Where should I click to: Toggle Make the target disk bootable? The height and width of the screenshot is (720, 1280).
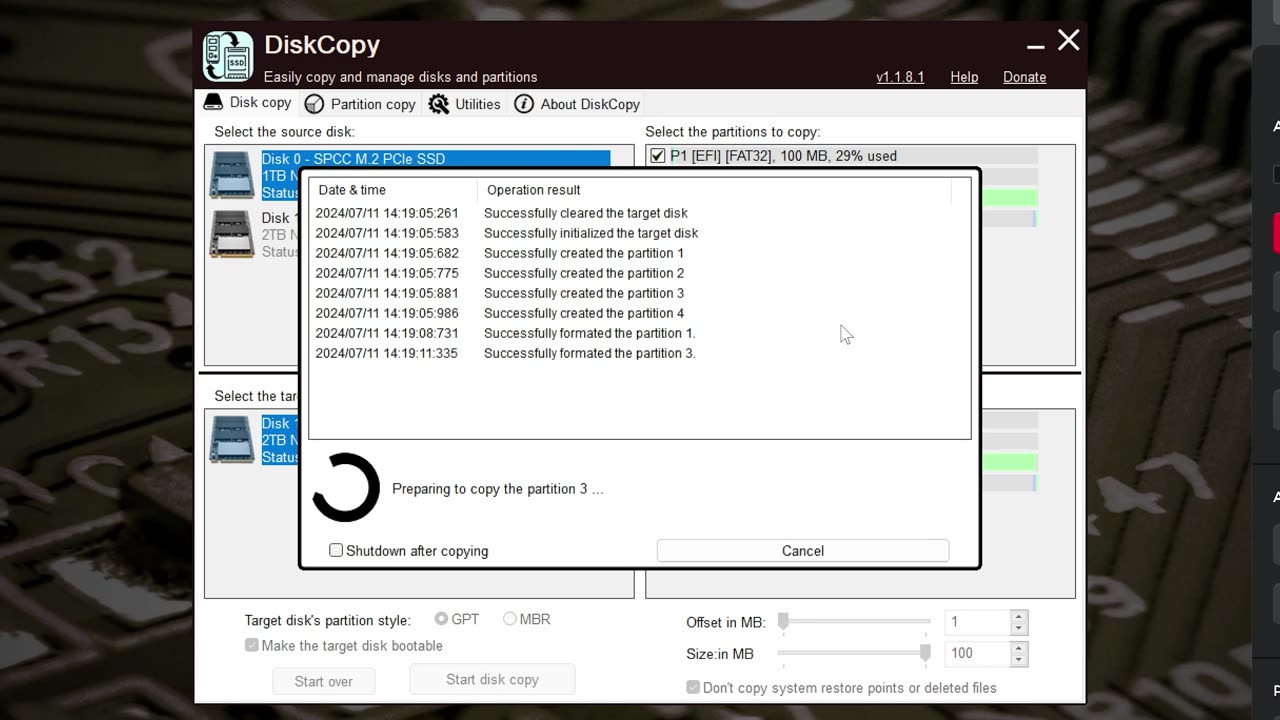tap(252, 646)
